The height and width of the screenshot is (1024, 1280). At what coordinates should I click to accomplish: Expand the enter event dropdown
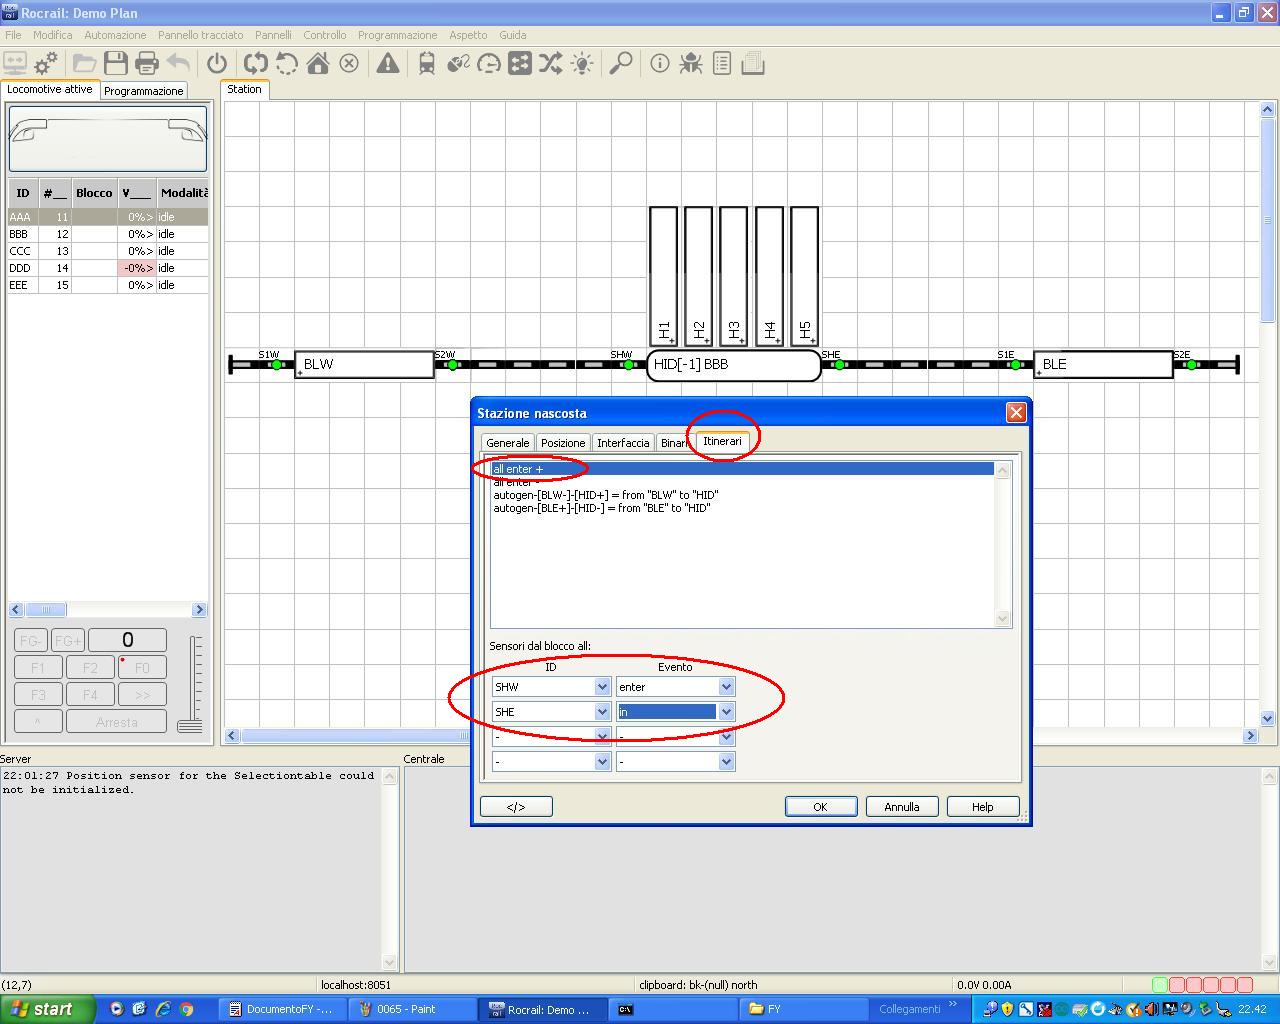click(x=726, y=687)
